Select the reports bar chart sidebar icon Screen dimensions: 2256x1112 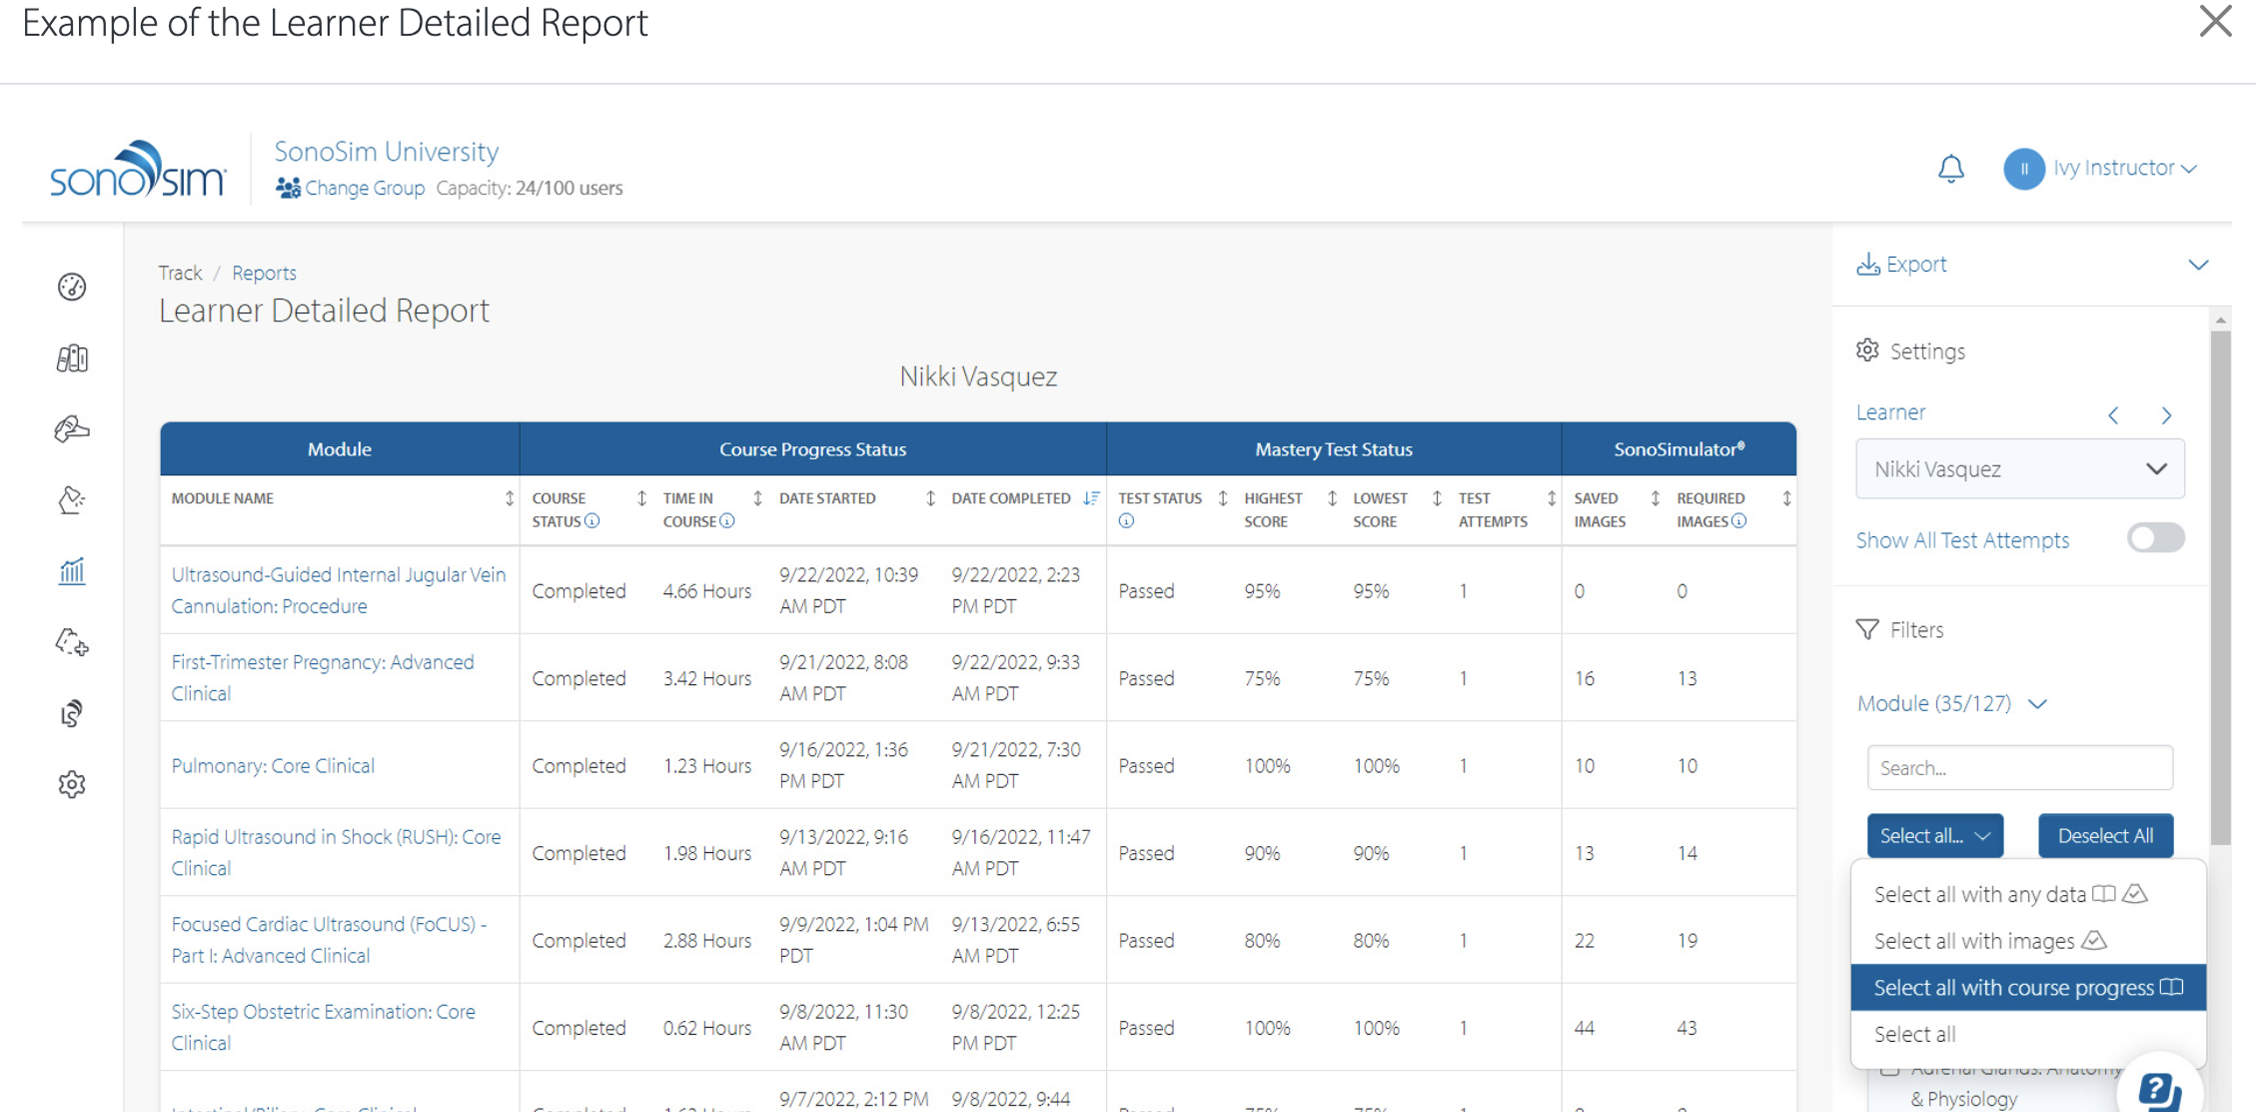tap(72, 571)
